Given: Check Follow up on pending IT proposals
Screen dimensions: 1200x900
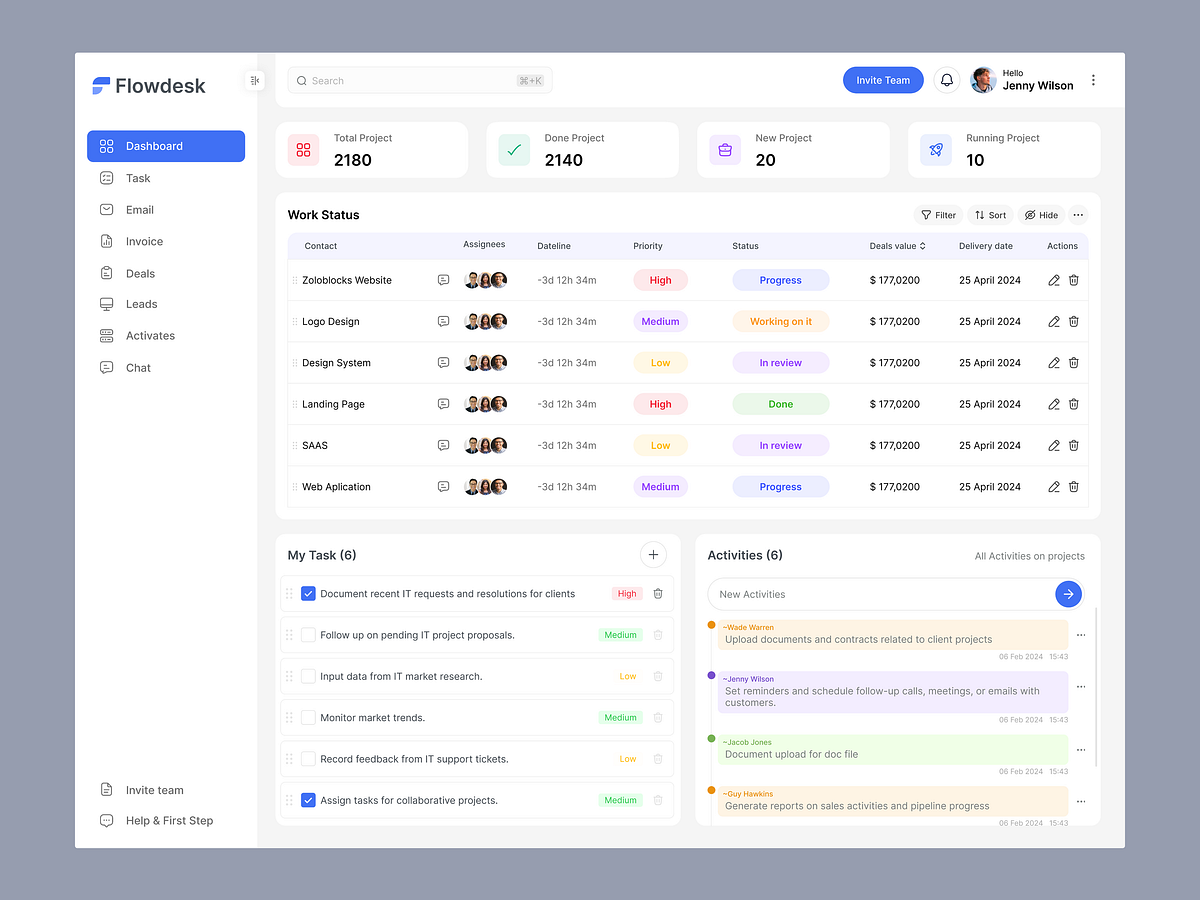Looking at the screenshot, I should coord(308,635).
